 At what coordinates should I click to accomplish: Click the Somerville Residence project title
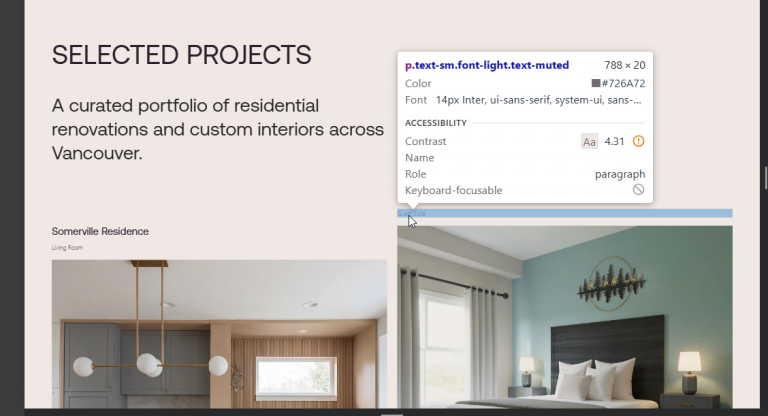click(100, 231)
